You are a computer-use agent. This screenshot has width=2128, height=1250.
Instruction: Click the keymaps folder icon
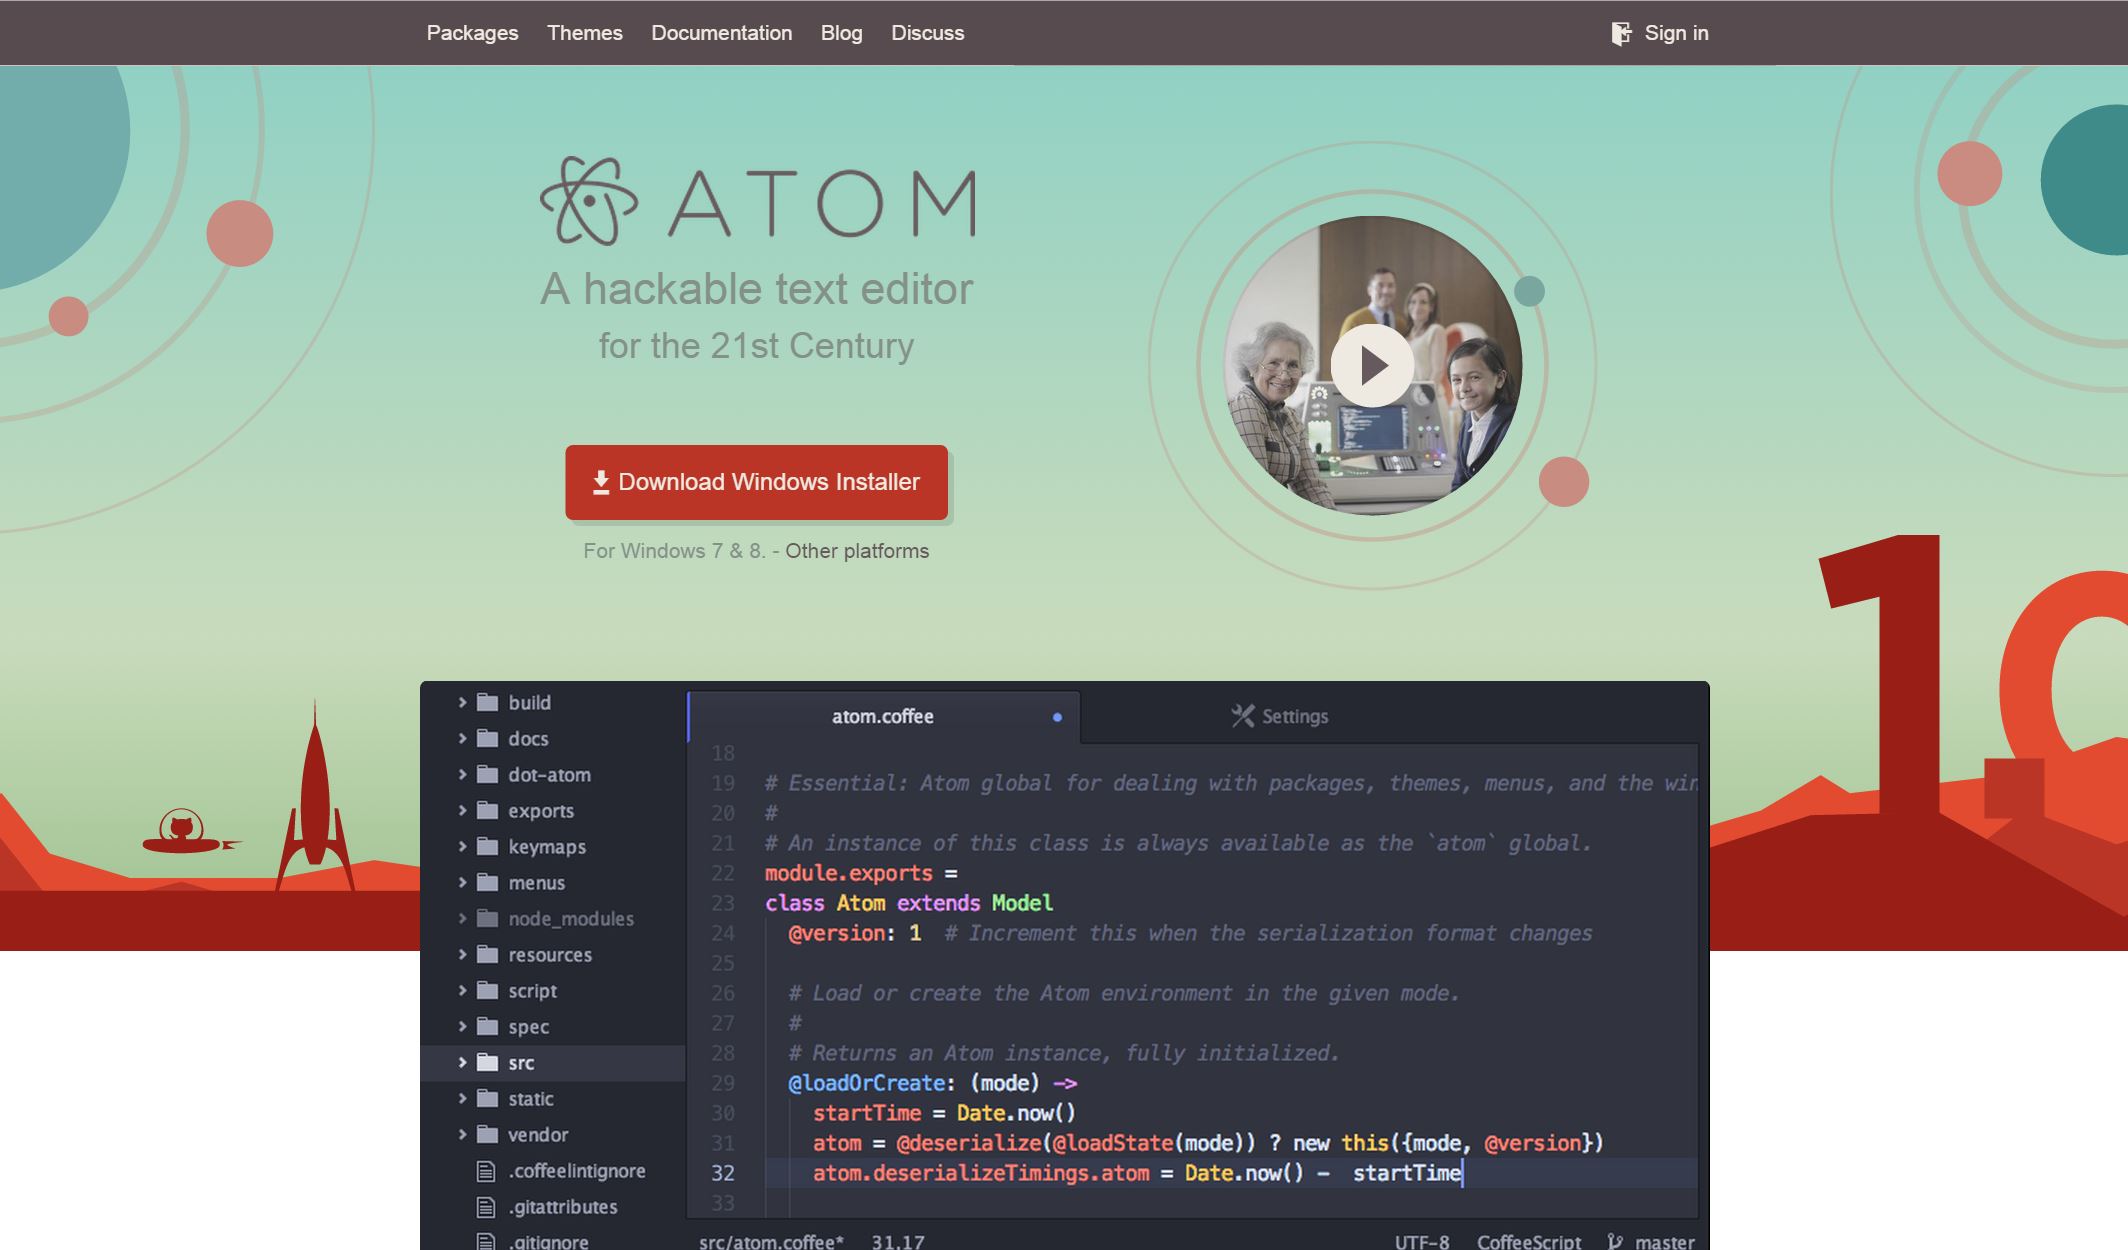[487, 846]
